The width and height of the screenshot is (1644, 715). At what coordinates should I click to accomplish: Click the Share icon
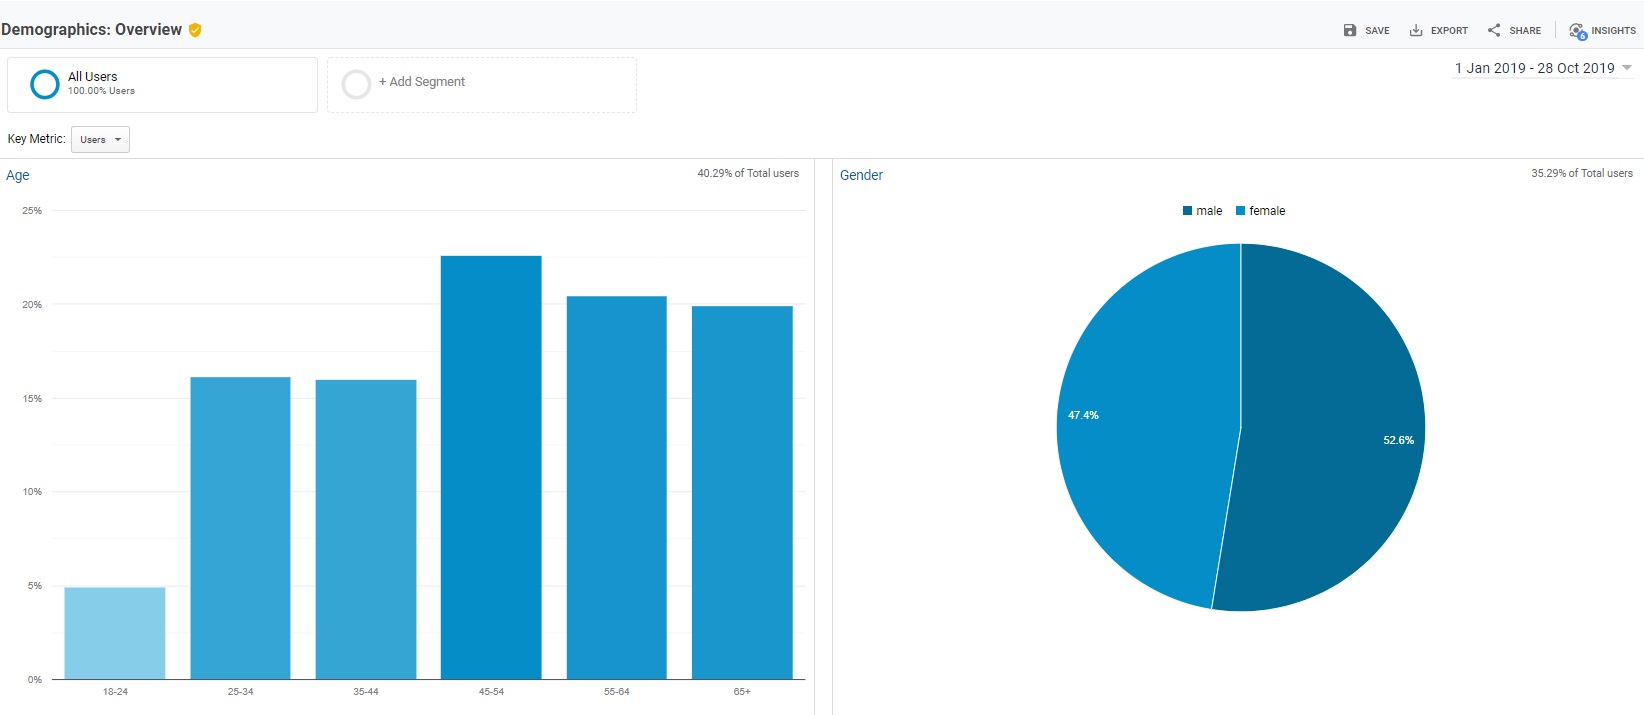[1494, 30]
